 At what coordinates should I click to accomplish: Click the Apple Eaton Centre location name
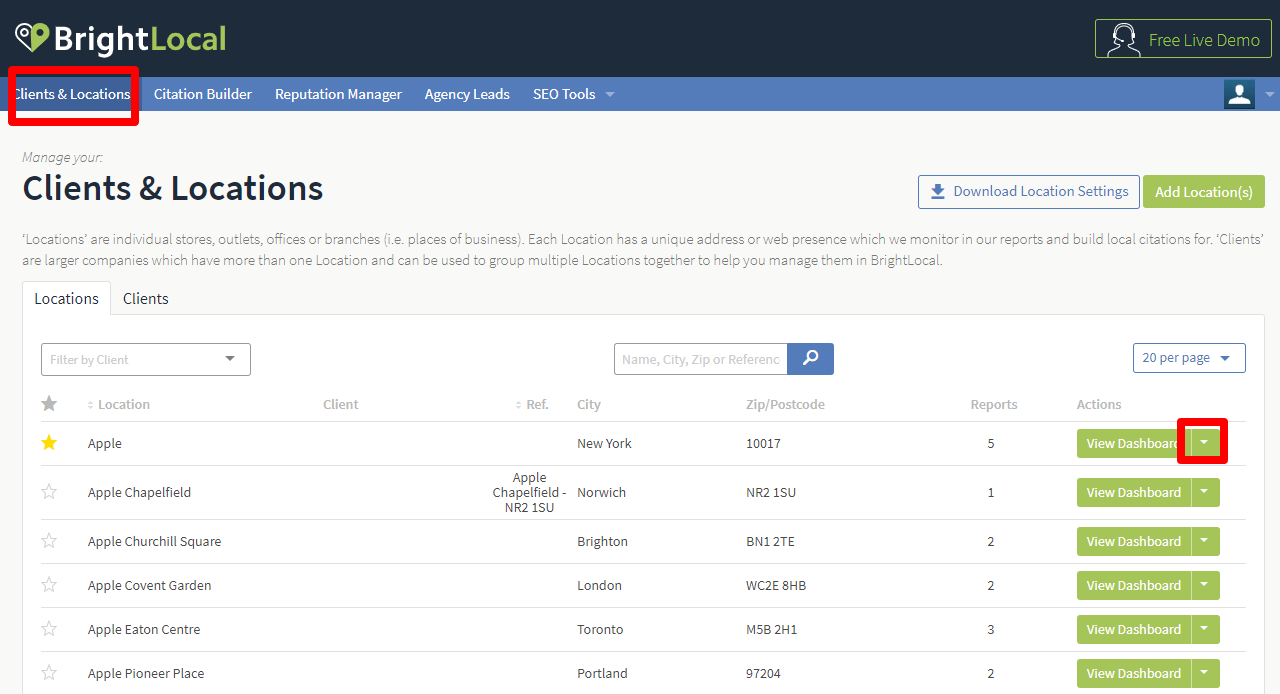pyautogui.click(x=144, y=629)
